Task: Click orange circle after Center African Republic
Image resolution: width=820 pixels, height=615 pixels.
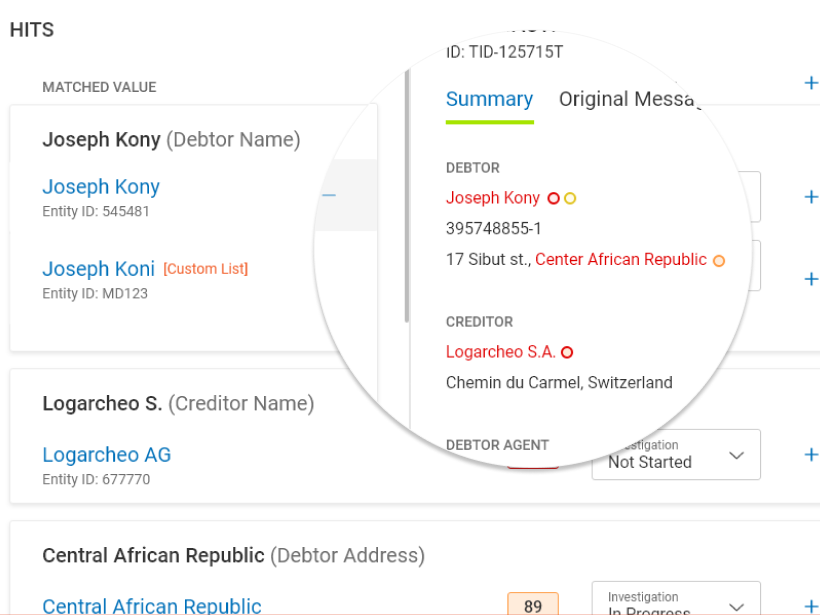Action: 718,261
